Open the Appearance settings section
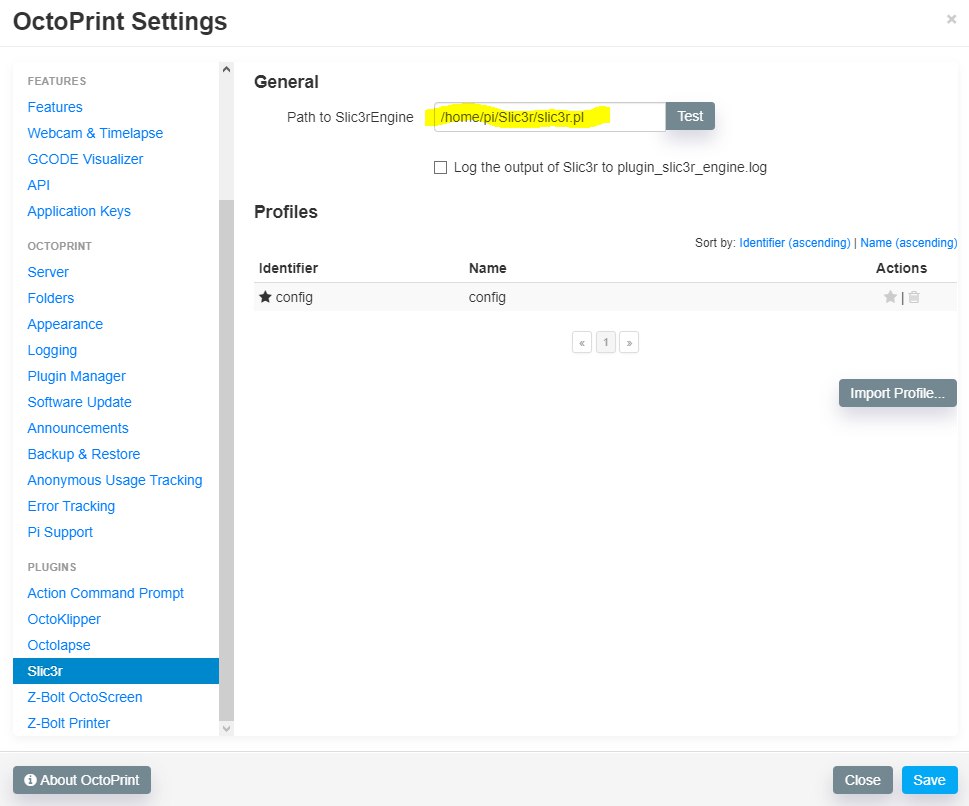This screenshot has height=806, width=969. pyautogui.click(x=65, y=325)
